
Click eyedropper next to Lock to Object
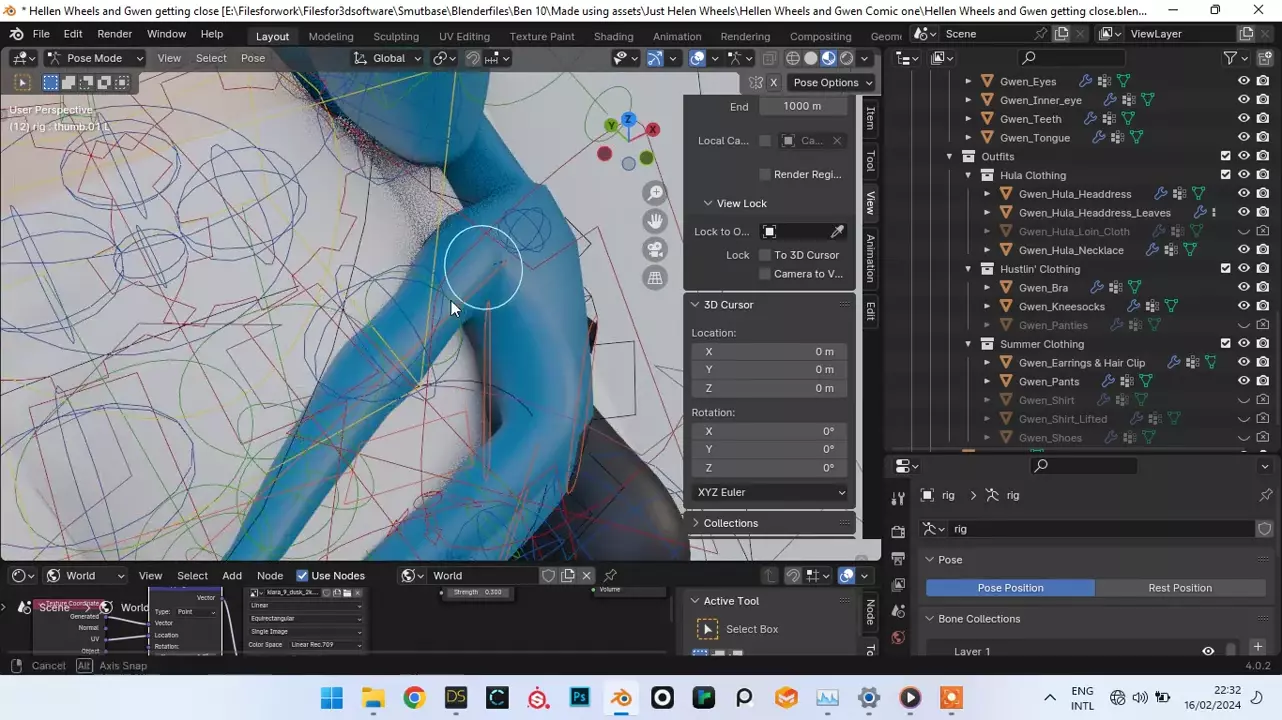837,232
